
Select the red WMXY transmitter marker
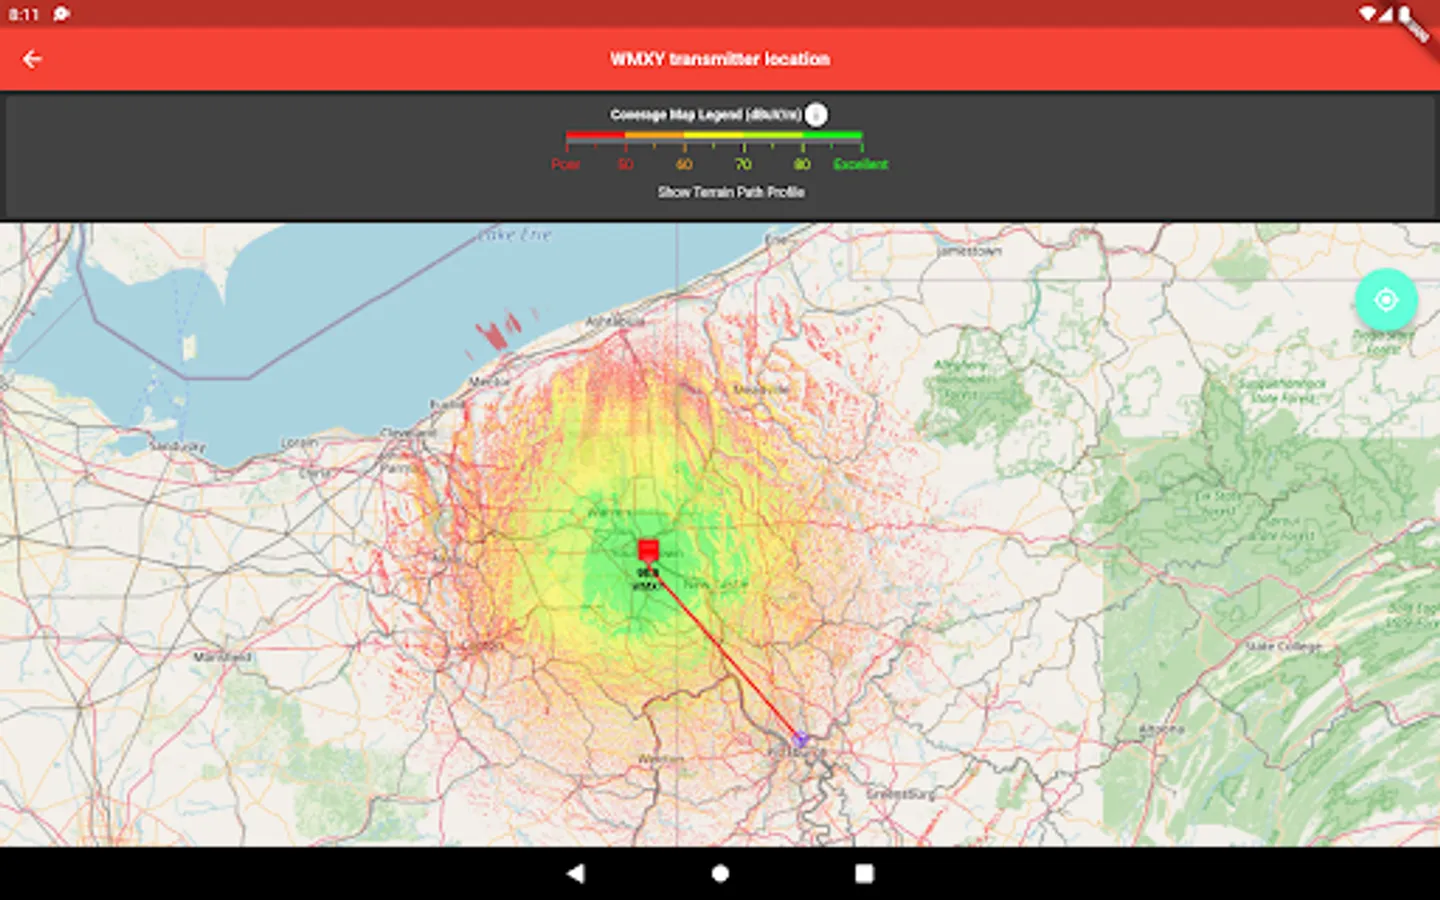648,550
